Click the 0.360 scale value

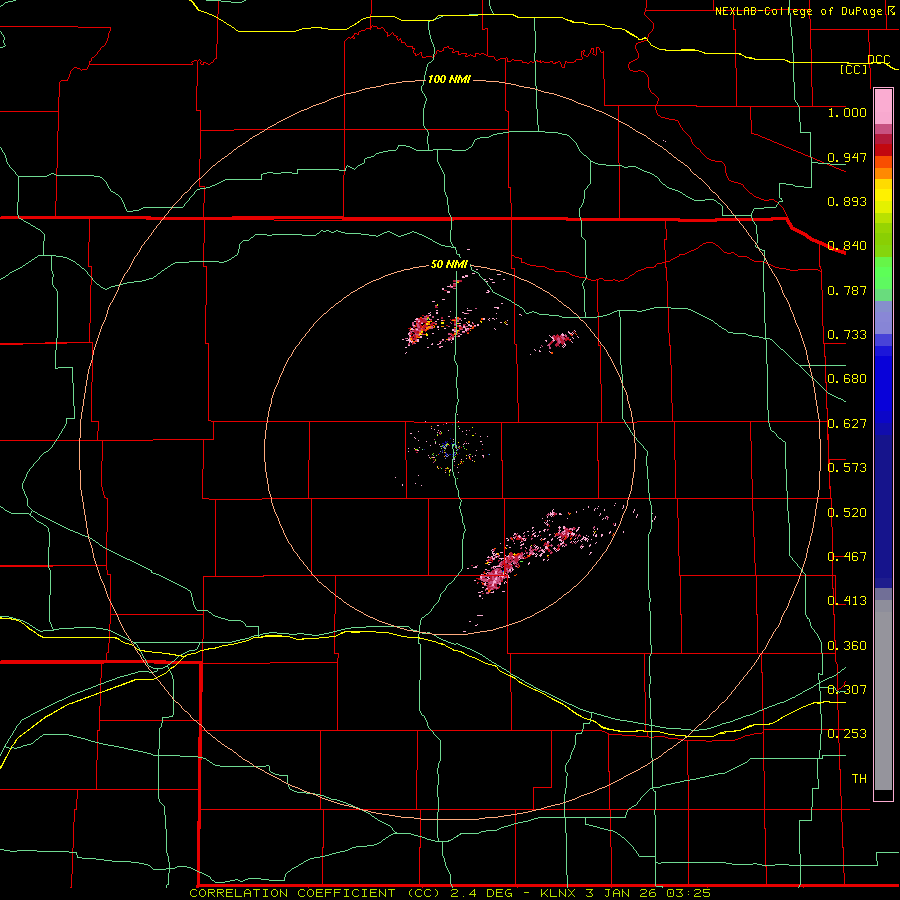point(847,646)
